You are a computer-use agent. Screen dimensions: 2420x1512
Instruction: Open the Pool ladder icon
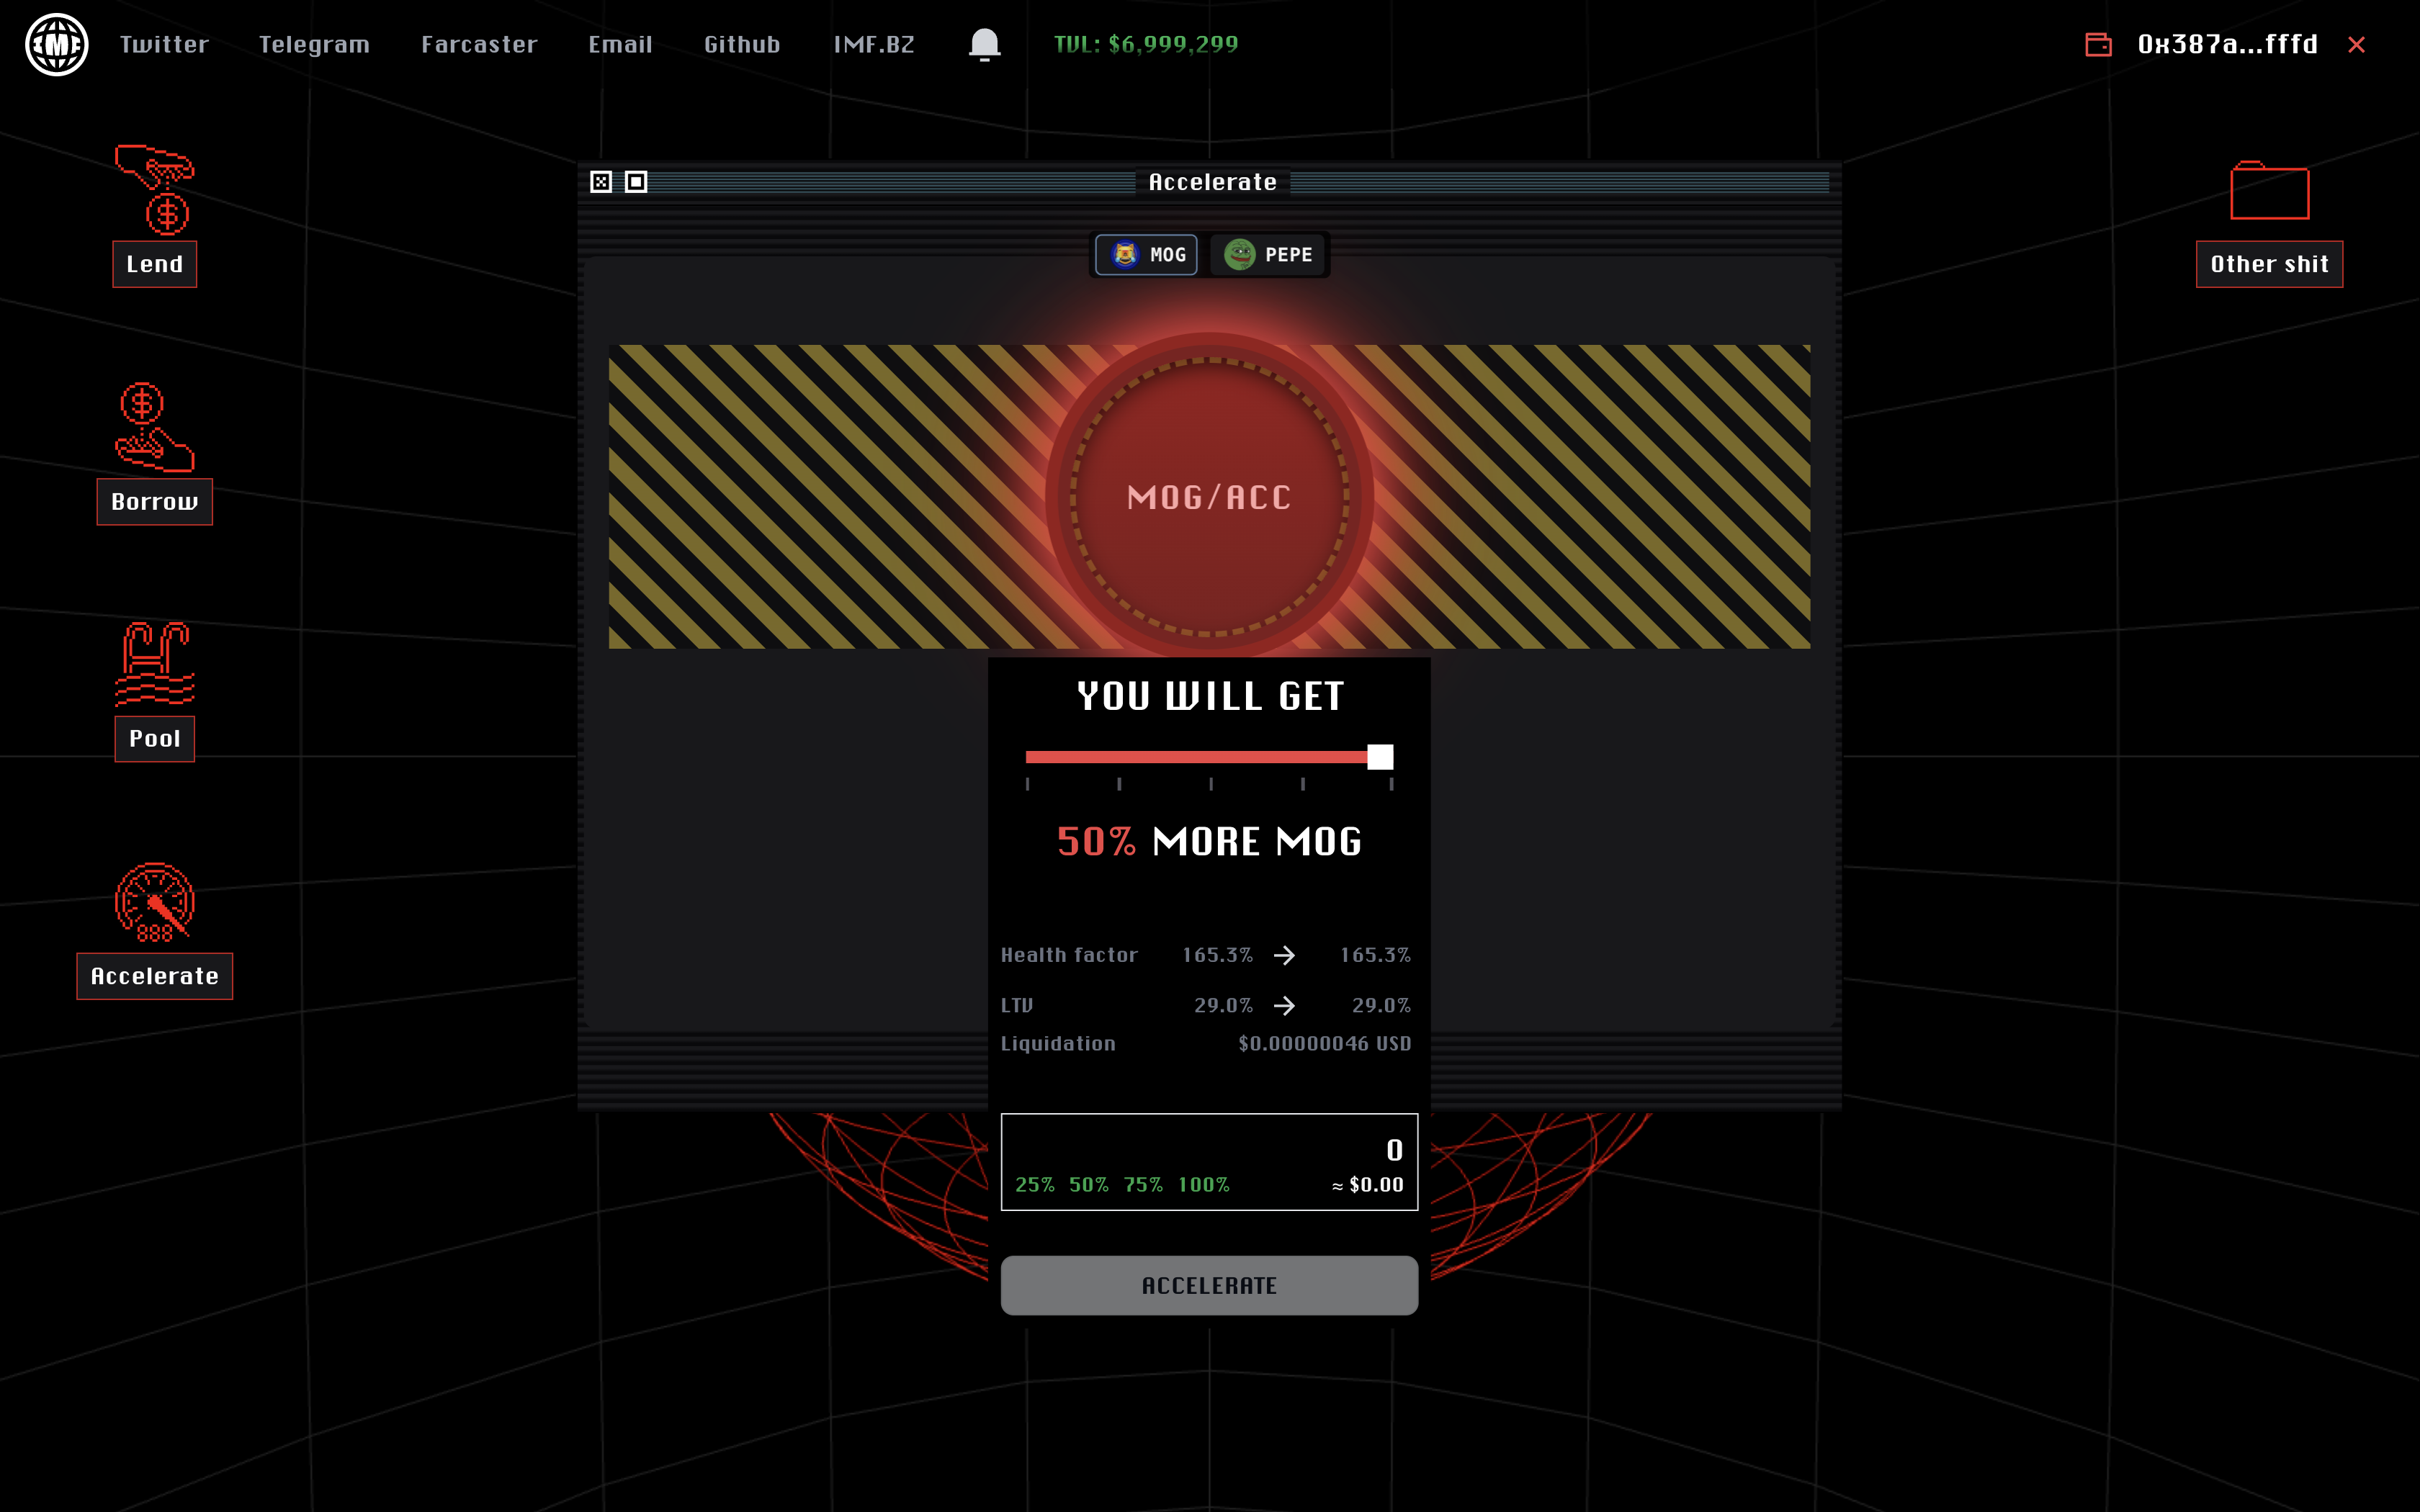pyautogui.click(x=155, y=664)
